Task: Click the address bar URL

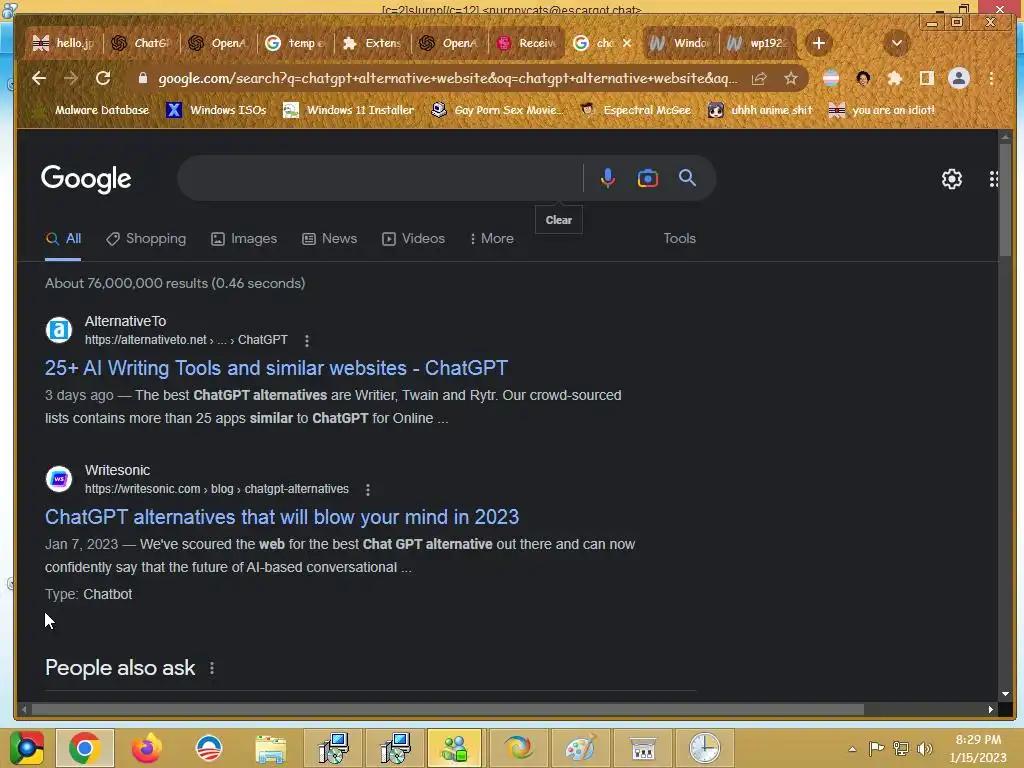Action: pyautogui.click(x=447, y=78)
